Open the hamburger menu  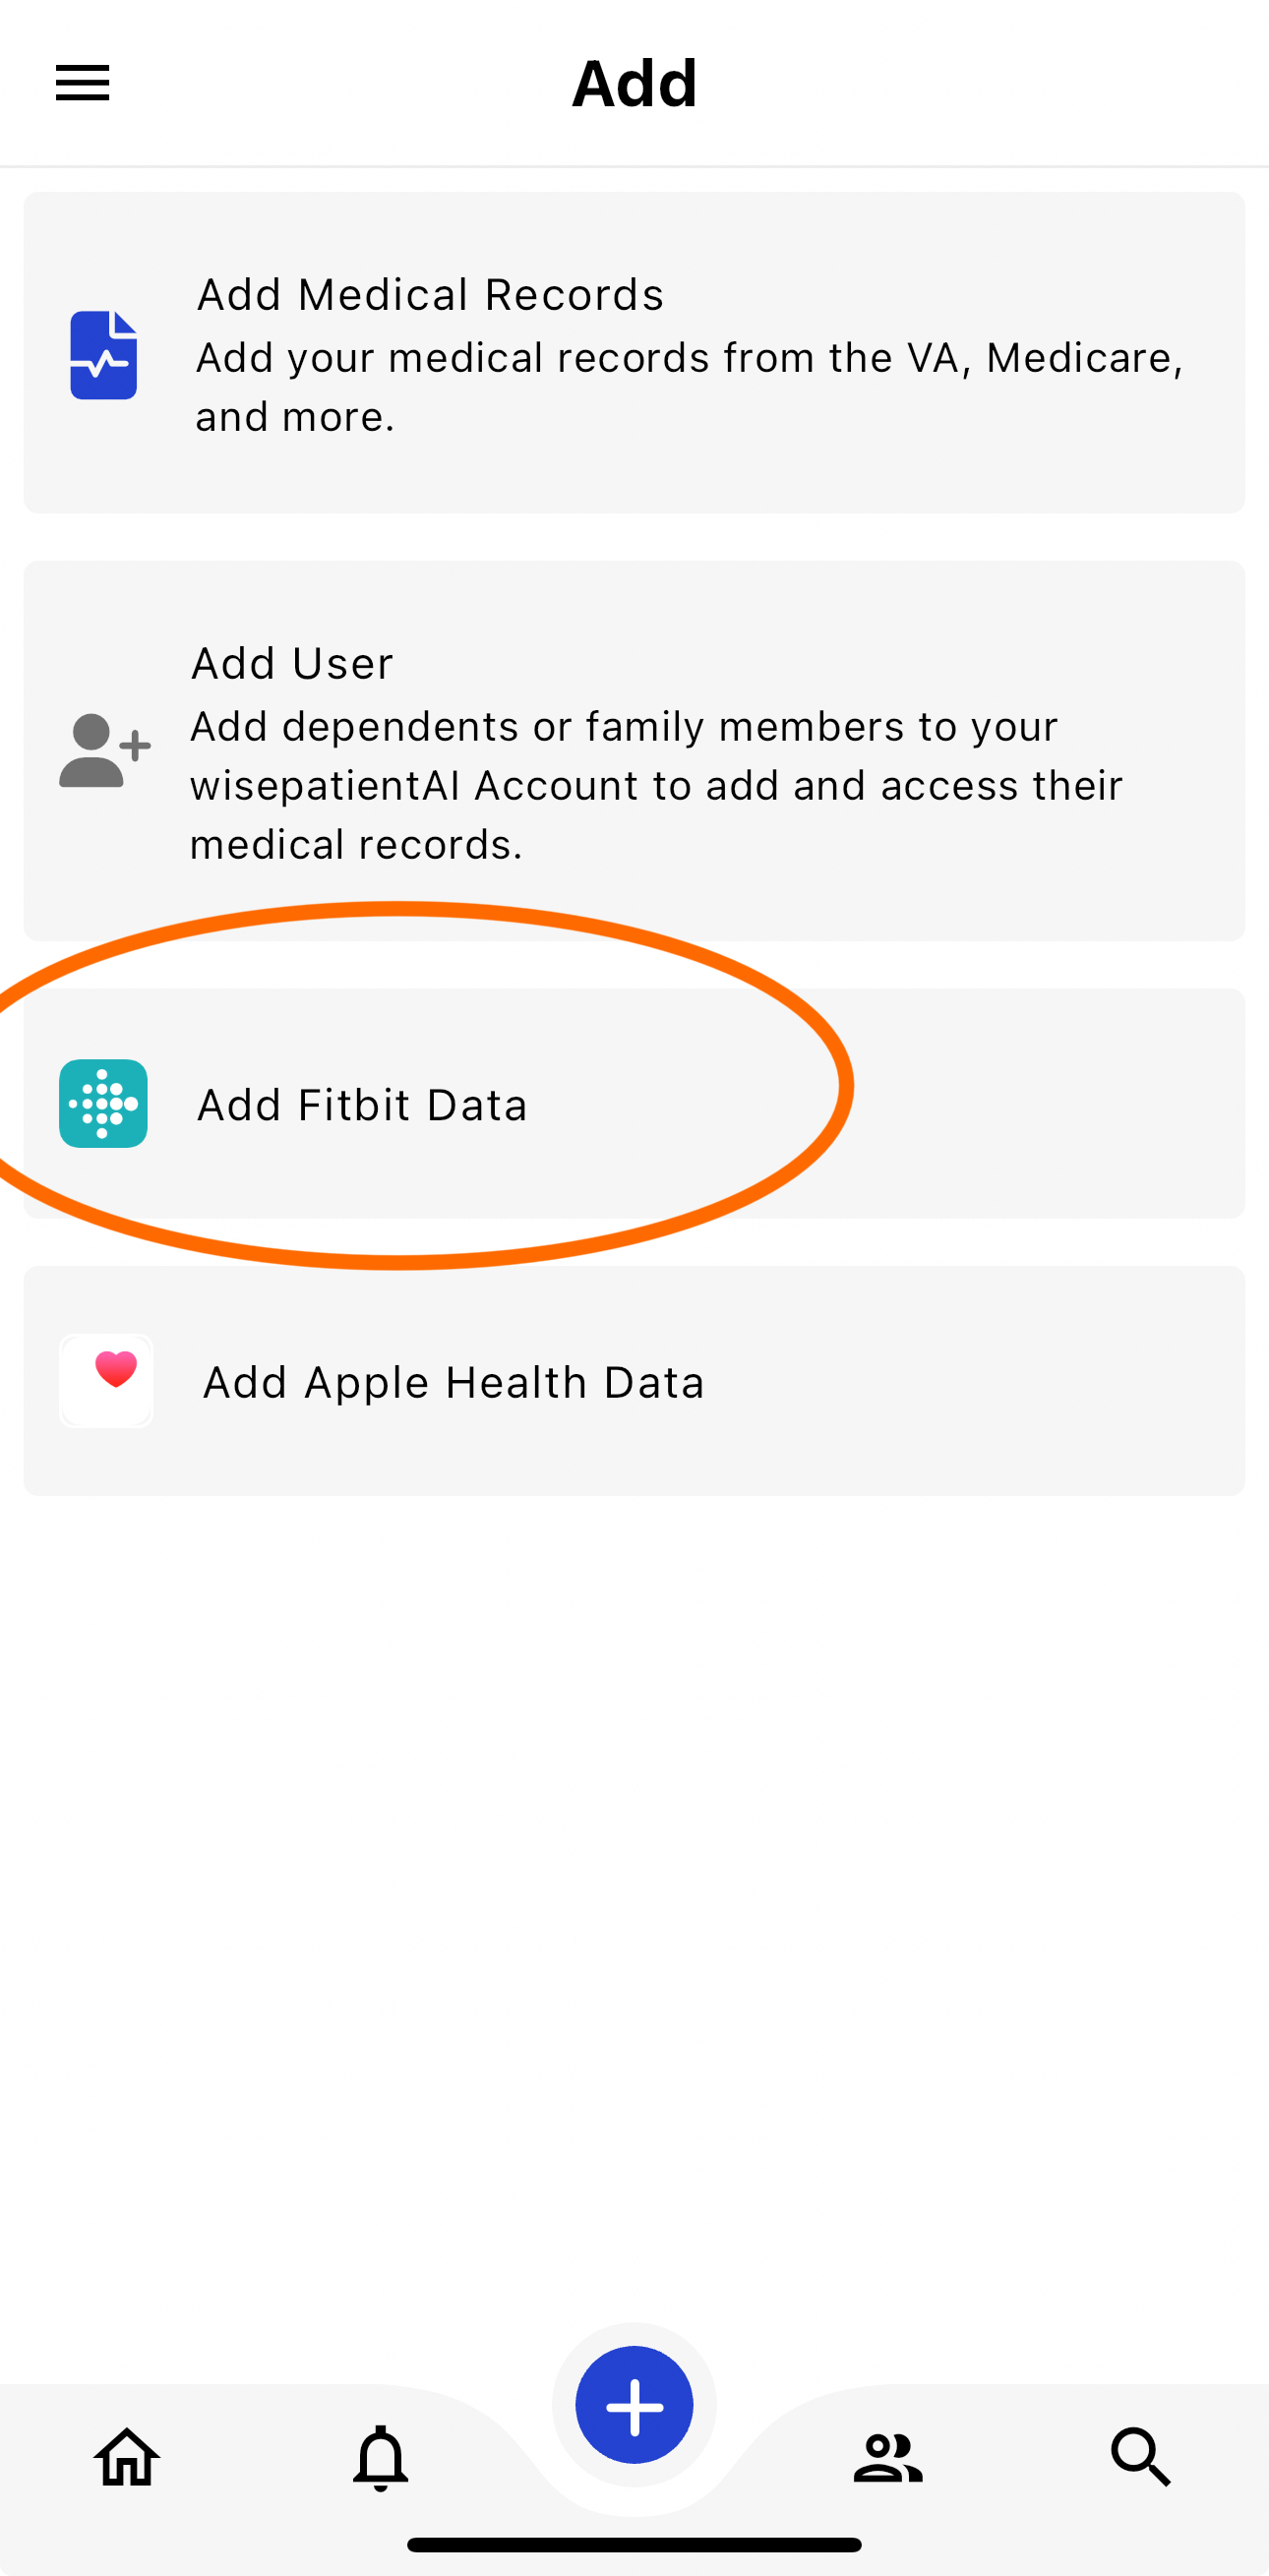(82, 83)
